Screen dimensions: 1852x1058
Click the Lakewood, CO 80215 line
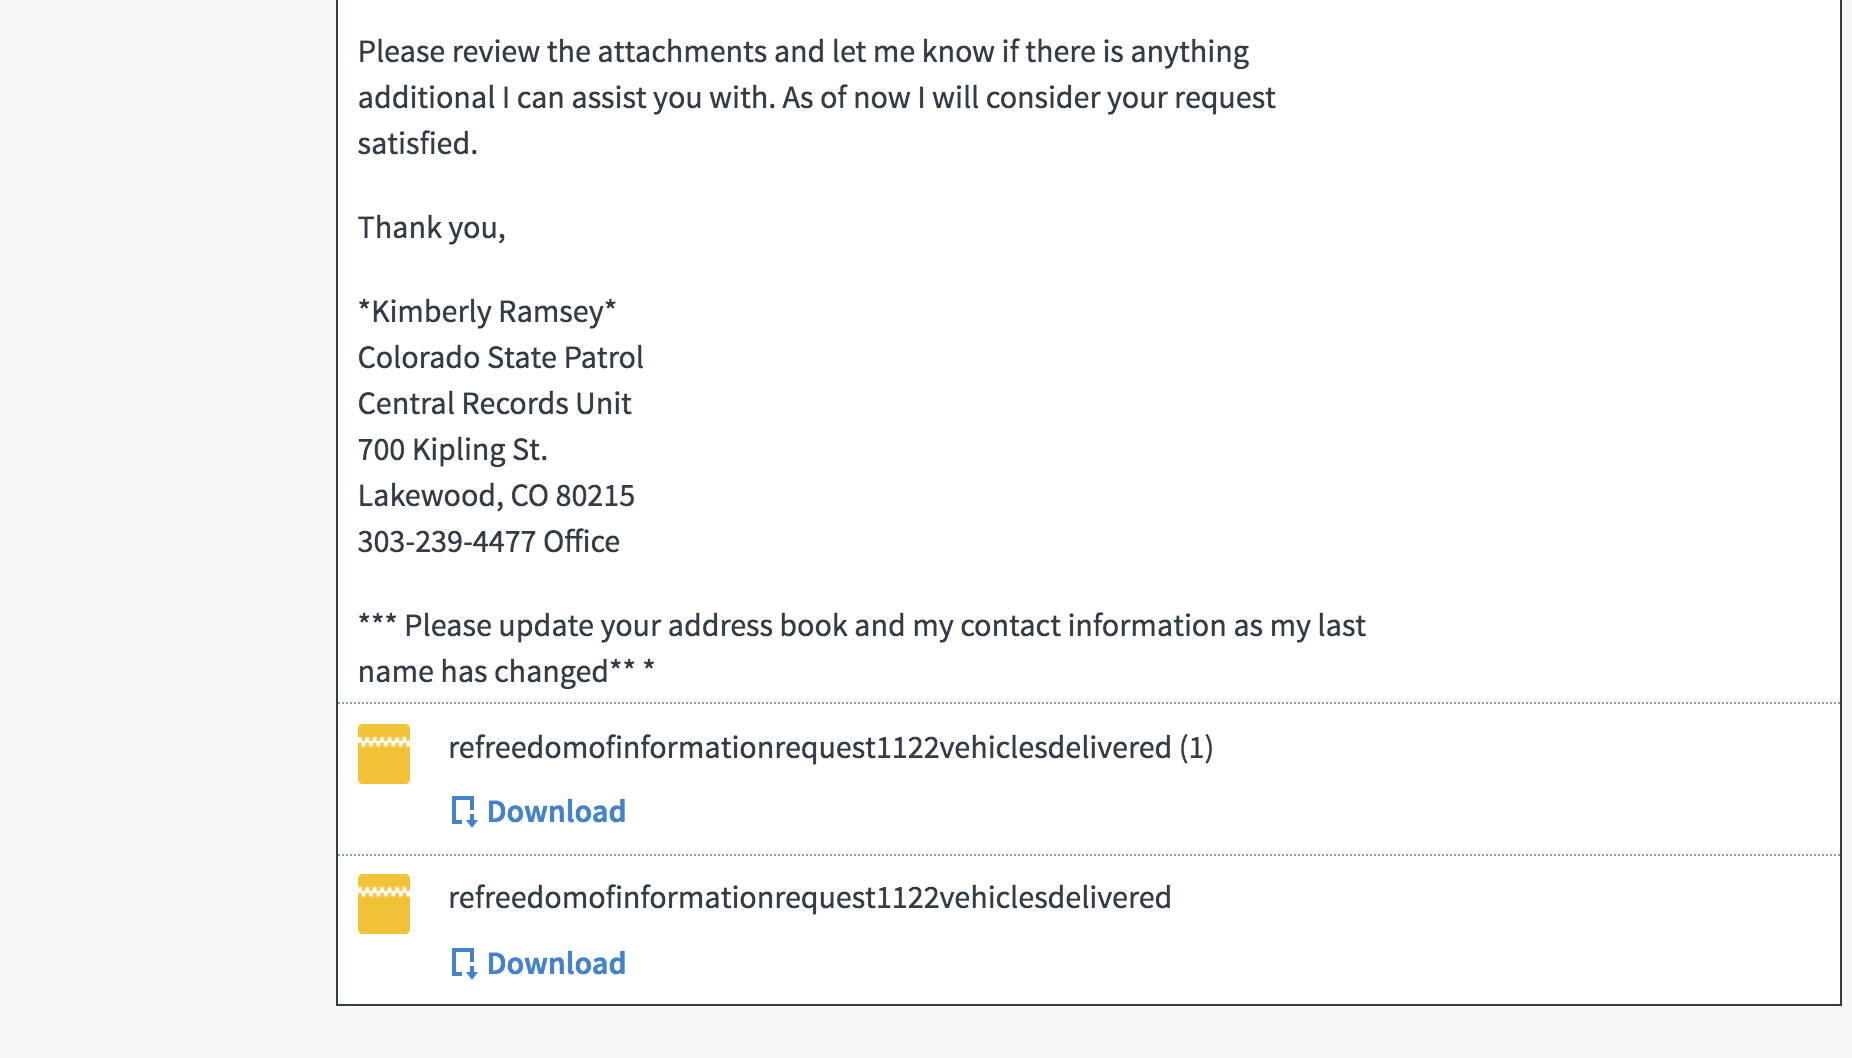pos(496,495)
